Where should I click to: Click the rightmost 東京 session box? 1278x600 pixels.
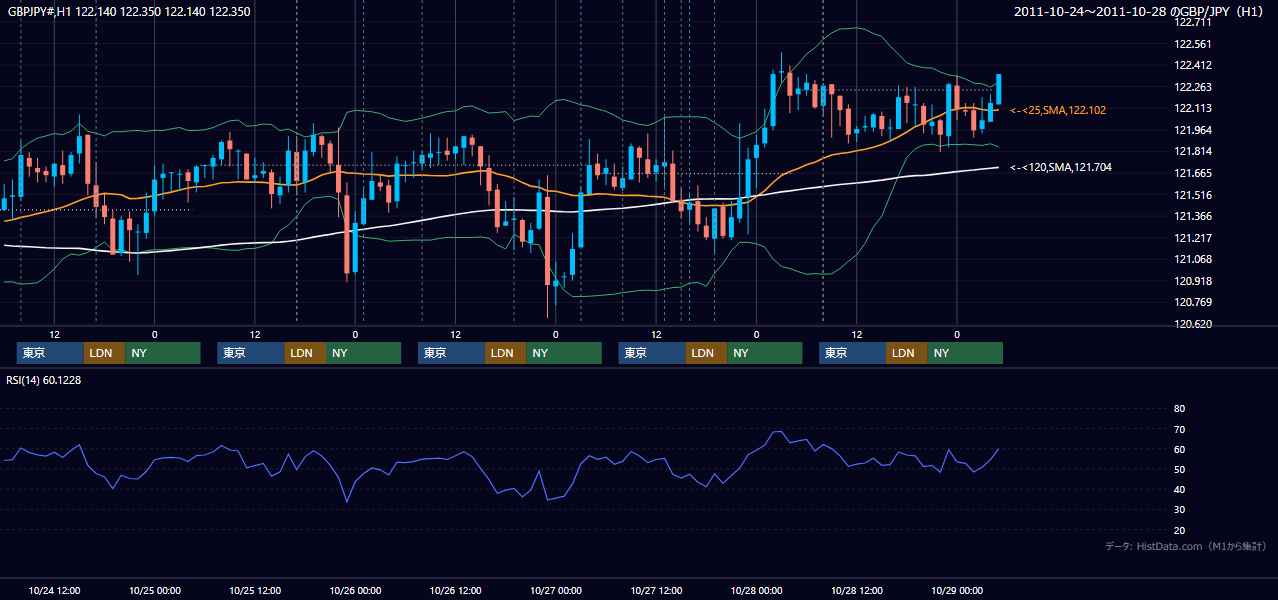pos(852,353)
